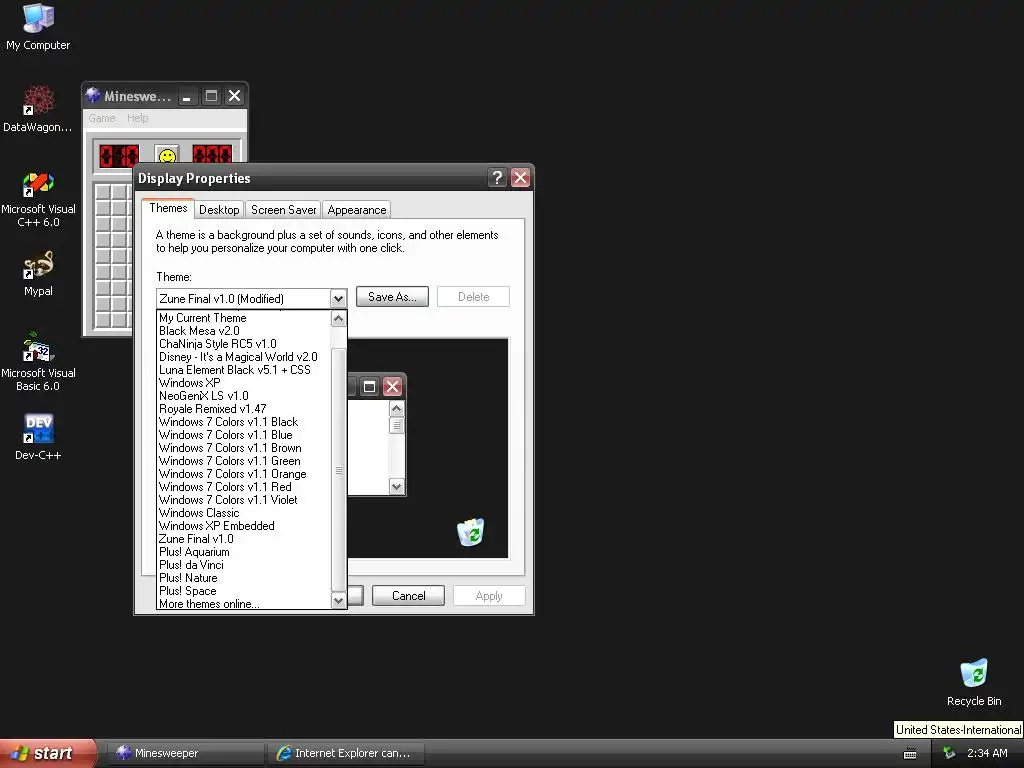Viewport: 1024px width, 768px height.
Task: Click preview window's scroll up arrow
Action: [x=396, y=409]
